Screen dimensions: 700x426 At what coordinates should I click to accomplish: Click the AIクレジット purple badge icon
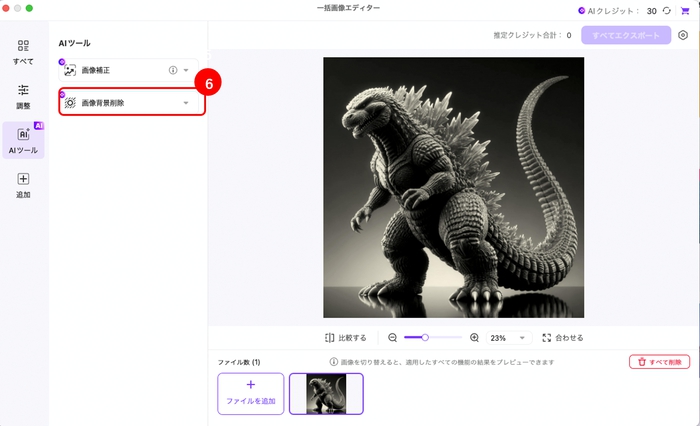click(581, 11)
